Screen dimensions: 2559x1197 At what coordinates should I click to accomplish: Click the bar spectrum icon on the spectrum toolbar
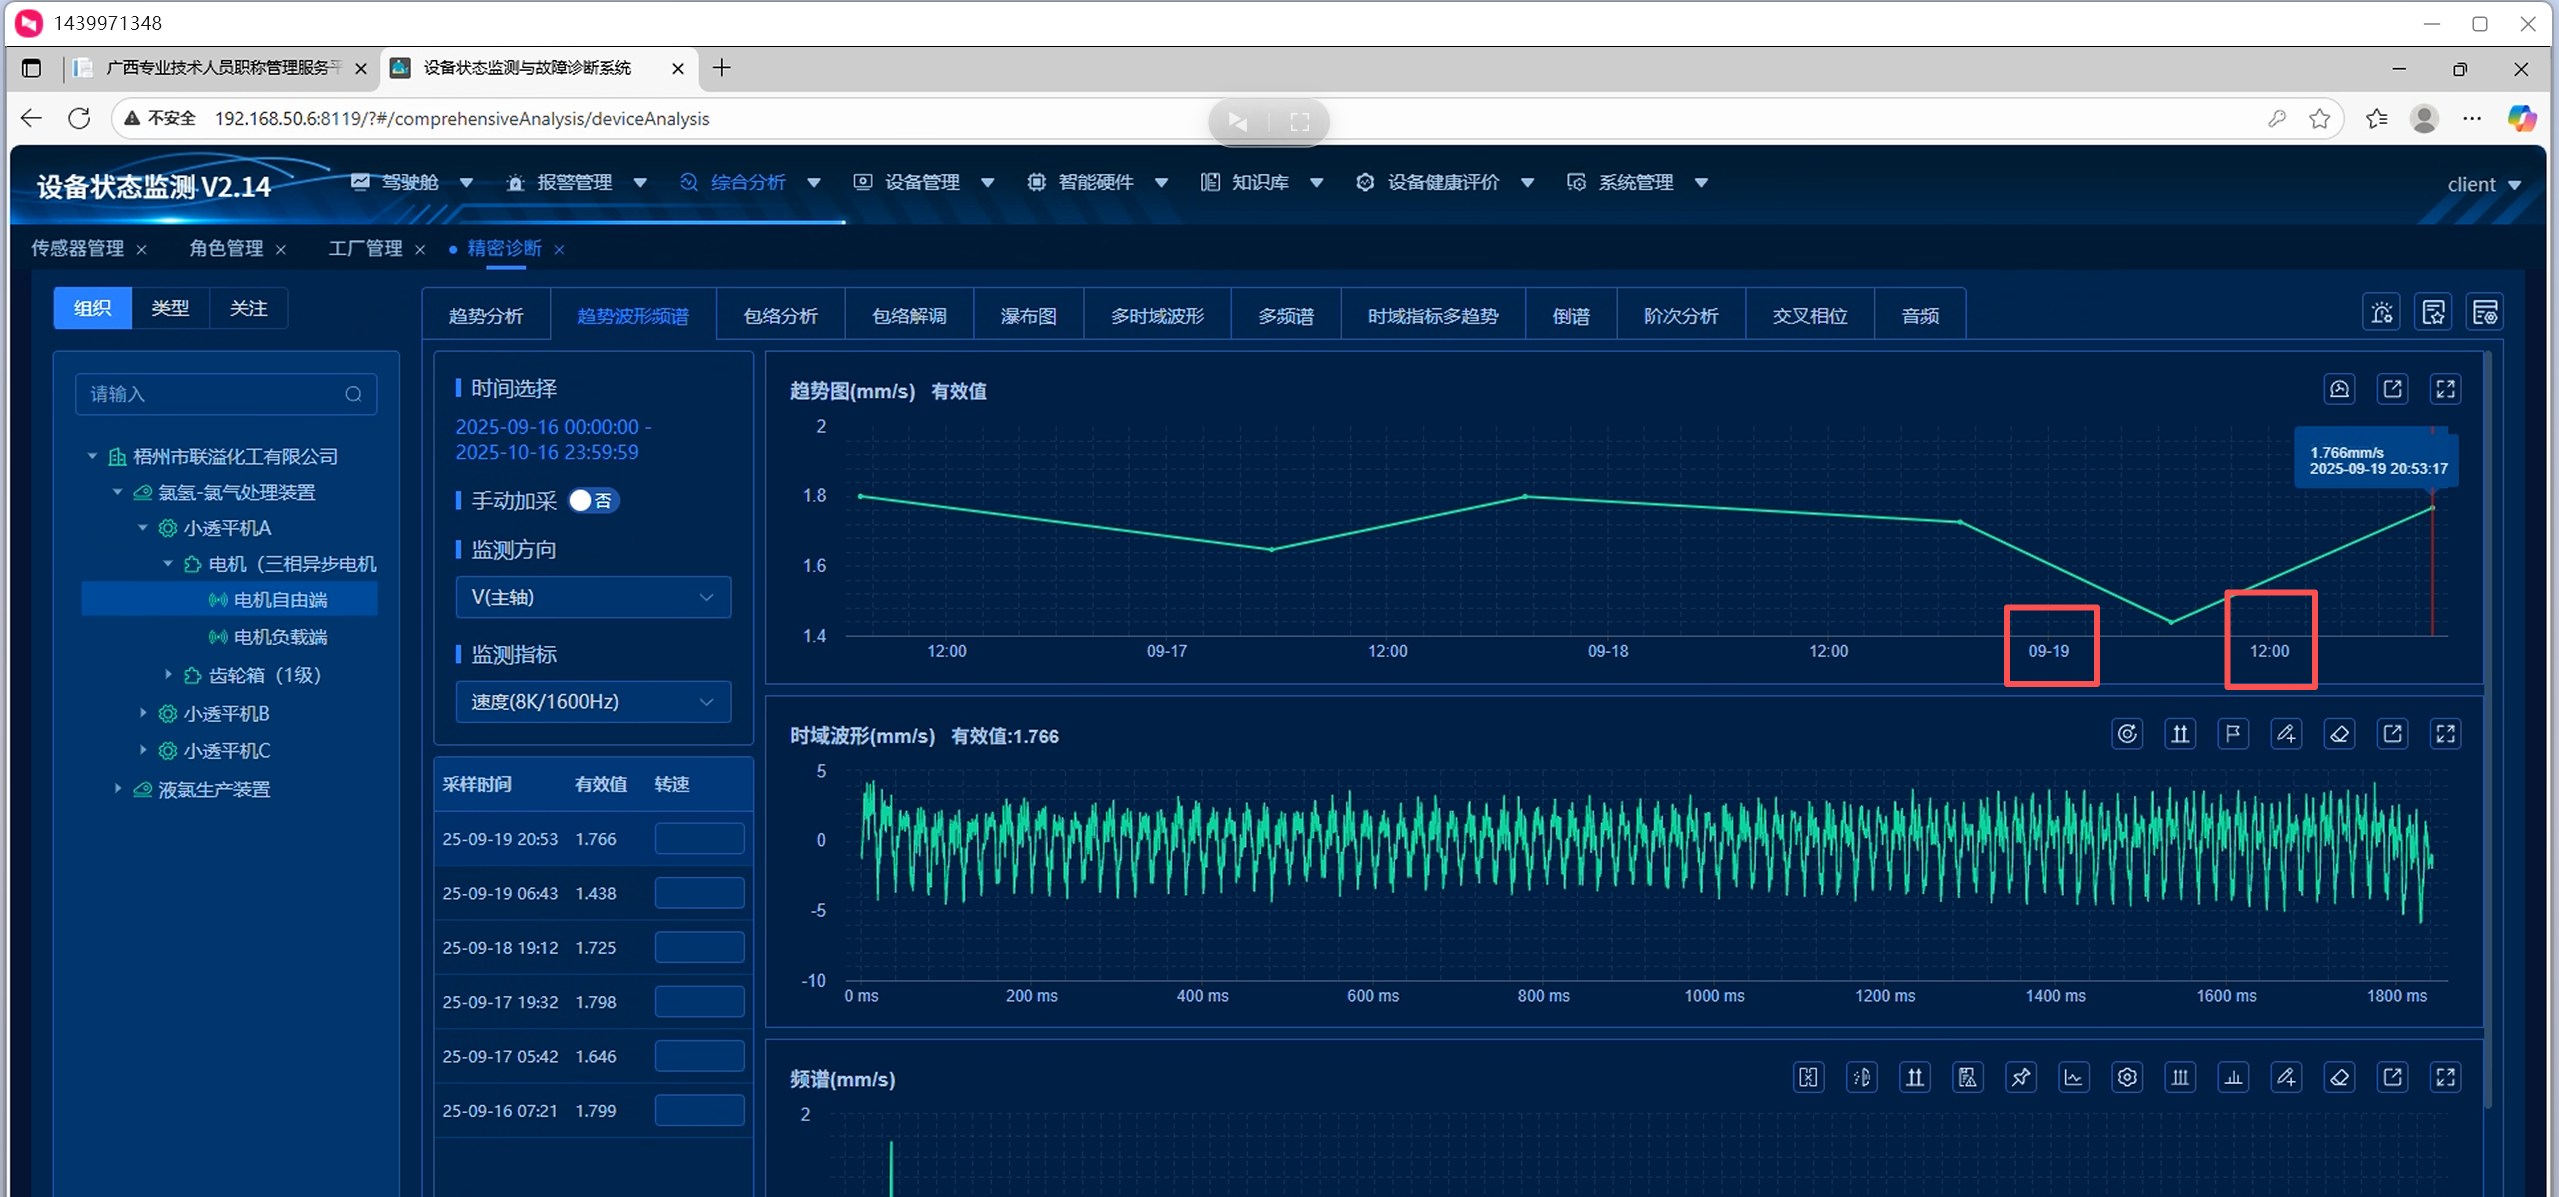2233,1077
